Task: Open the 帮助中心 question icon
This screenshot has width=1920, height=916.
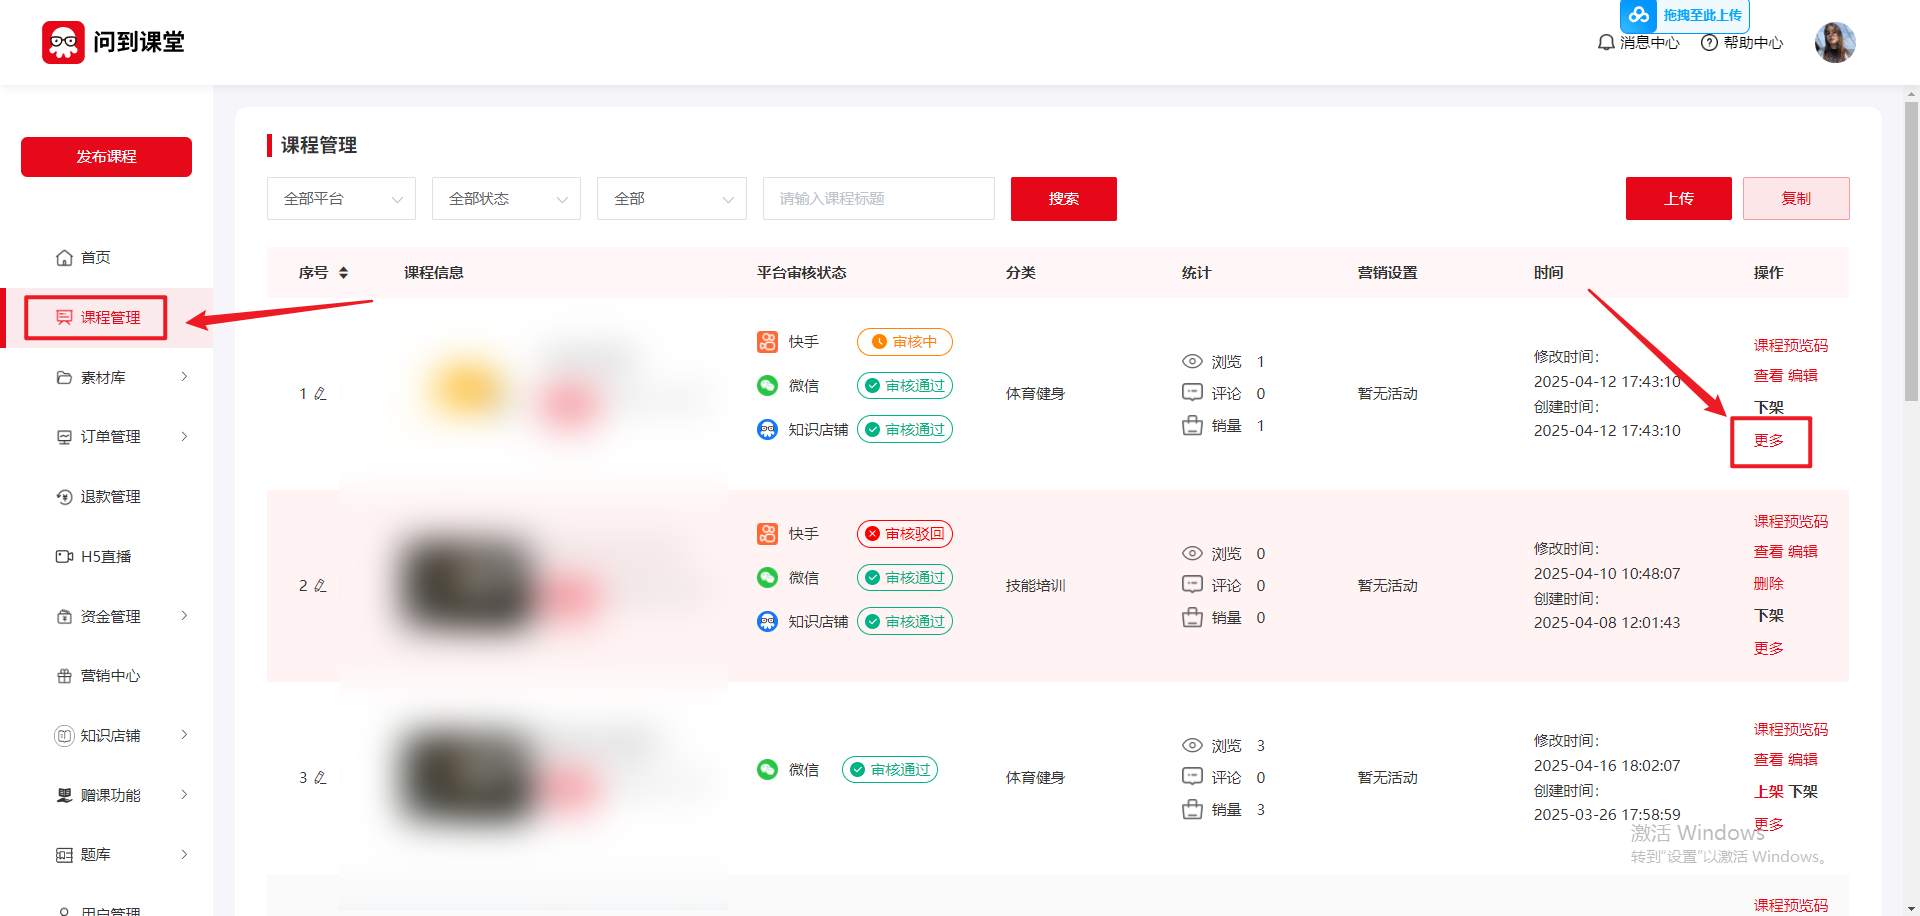Action: (x=1709, y=42)
